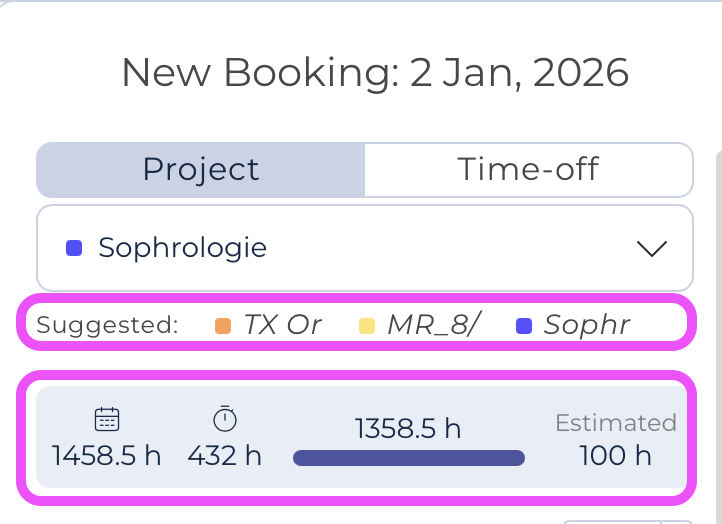Pick suggested project MR_8/
The width and height of the screenshot is (722, 524).
pyautogui.click(x=431, y=325)
